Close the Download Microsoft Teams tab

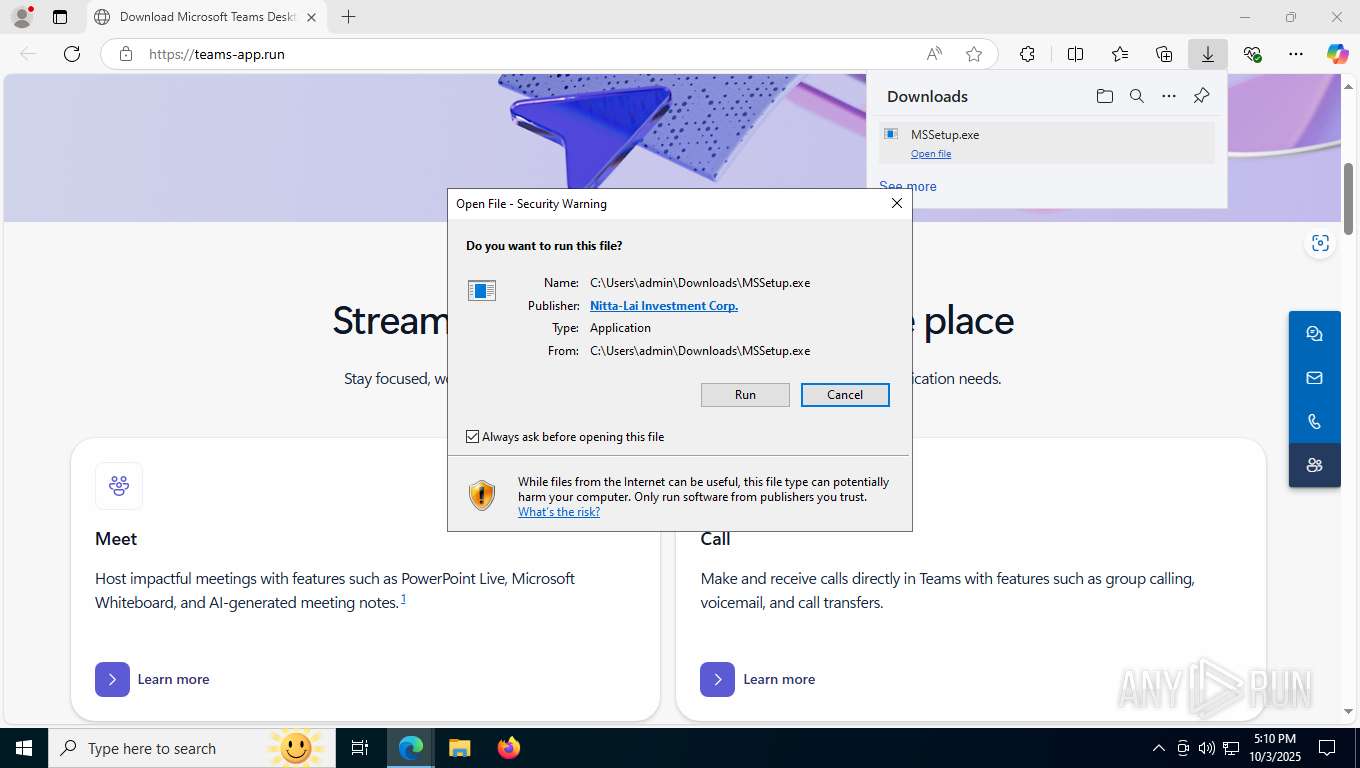(311, 17)
